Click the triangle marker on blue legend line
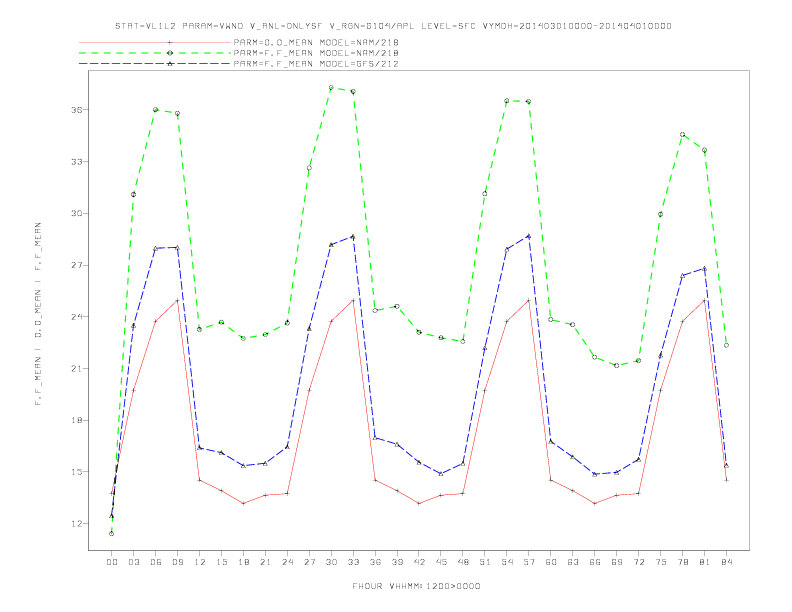The height and width of the screenshot is (612, 792). tap(170, 64)
